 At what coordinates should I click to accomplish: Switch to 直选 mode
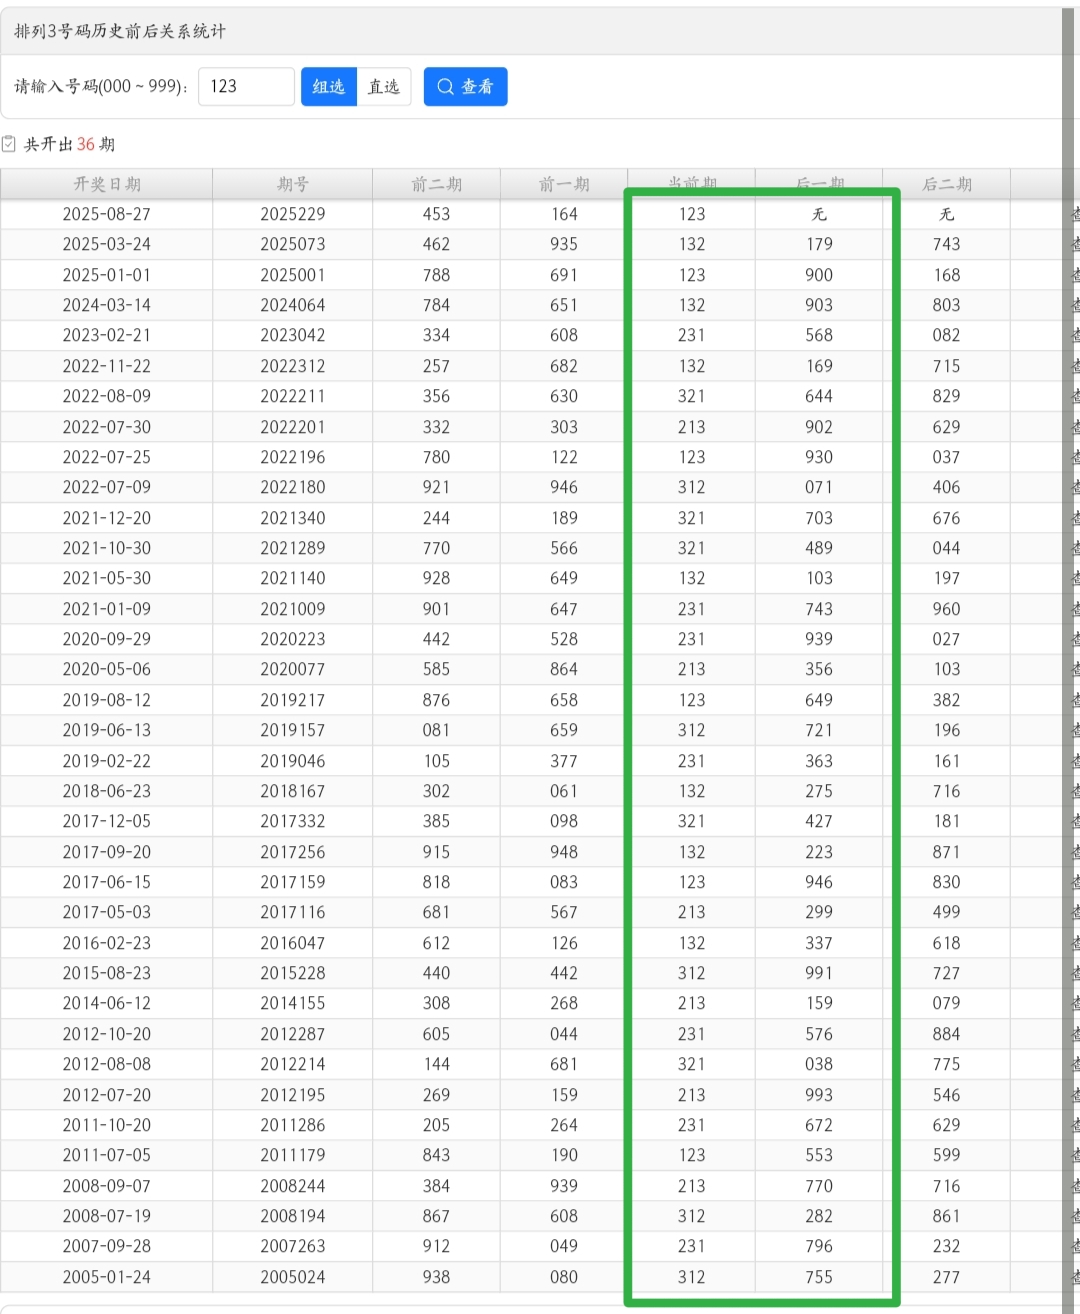pos(384,87)
